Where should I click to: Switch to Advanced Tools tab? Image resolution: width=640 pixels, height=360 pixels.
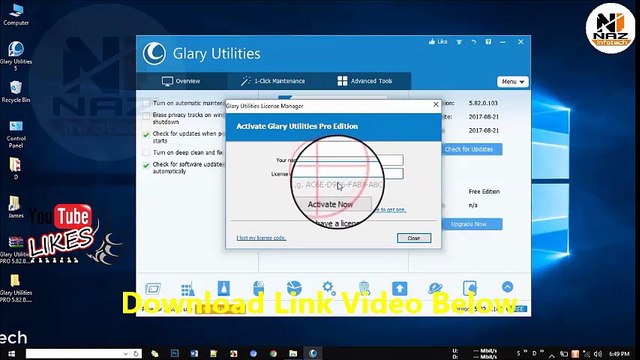[x=364, y=81]
